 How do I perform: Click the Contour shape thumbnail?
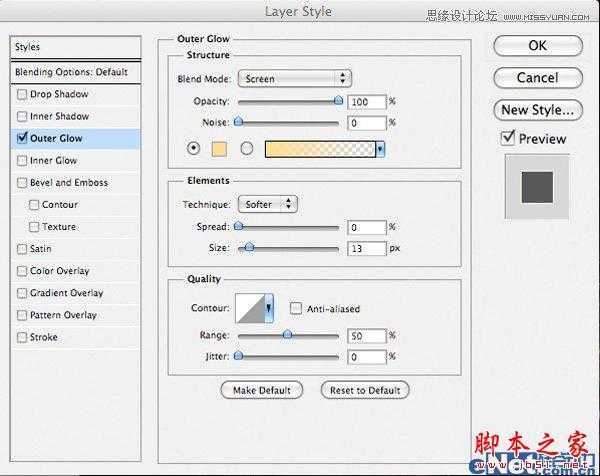click(x=250, y=308)
